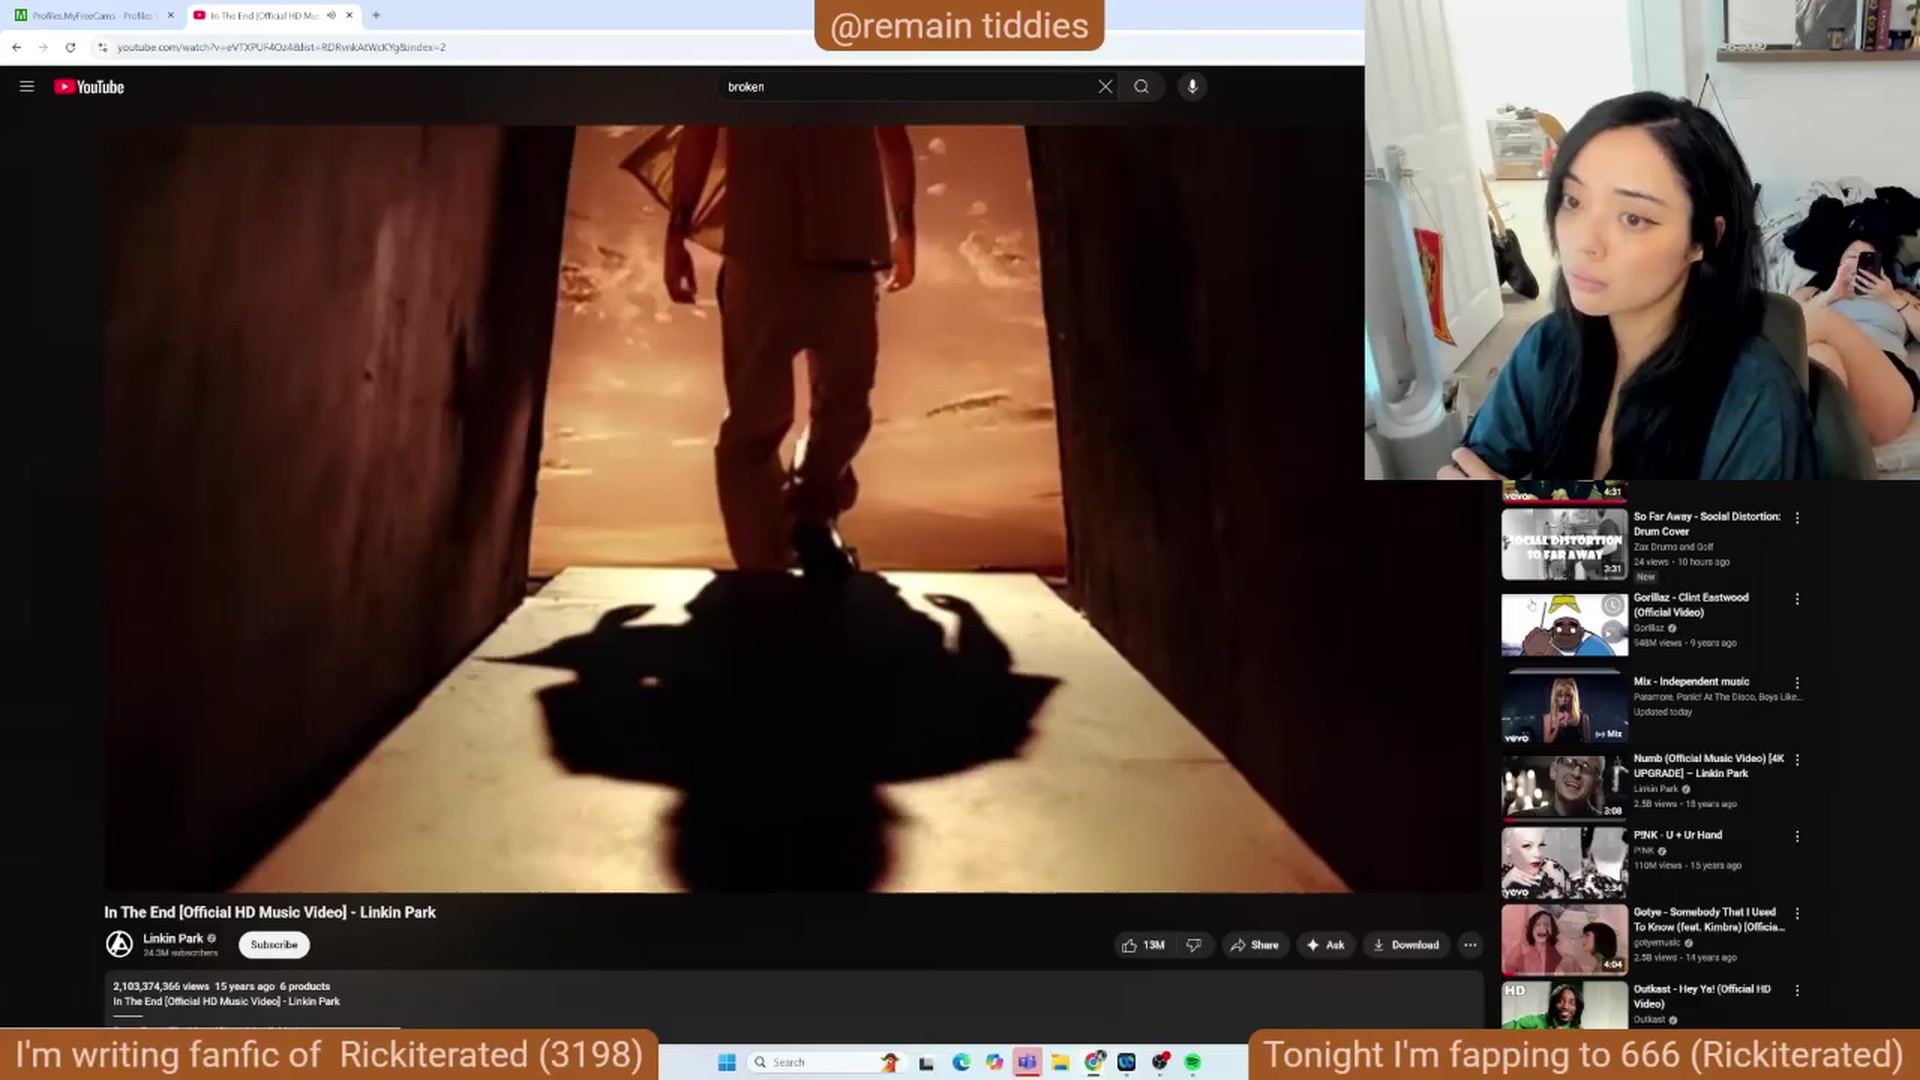Open Linkin Park channel avatar
The height and width of the screenshot is (1080, 1920).
pos(120,944)
